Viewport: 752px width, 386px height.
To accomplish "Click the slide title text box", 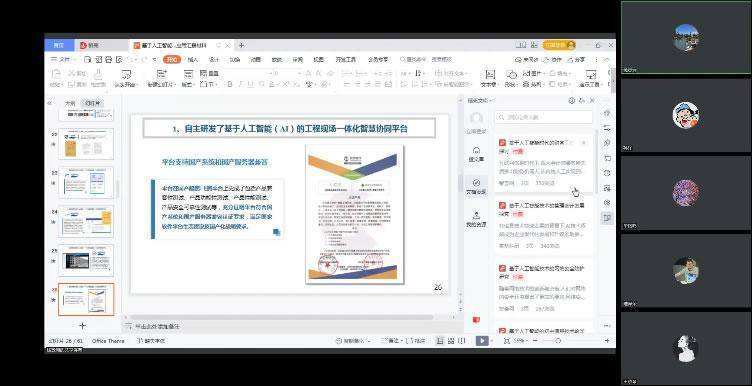I will pos(290,129).
